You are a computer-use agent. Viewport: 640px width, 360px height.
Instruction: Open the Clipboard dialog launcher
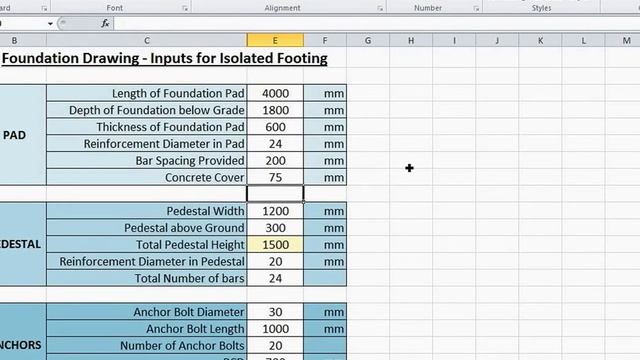(44, 8)
